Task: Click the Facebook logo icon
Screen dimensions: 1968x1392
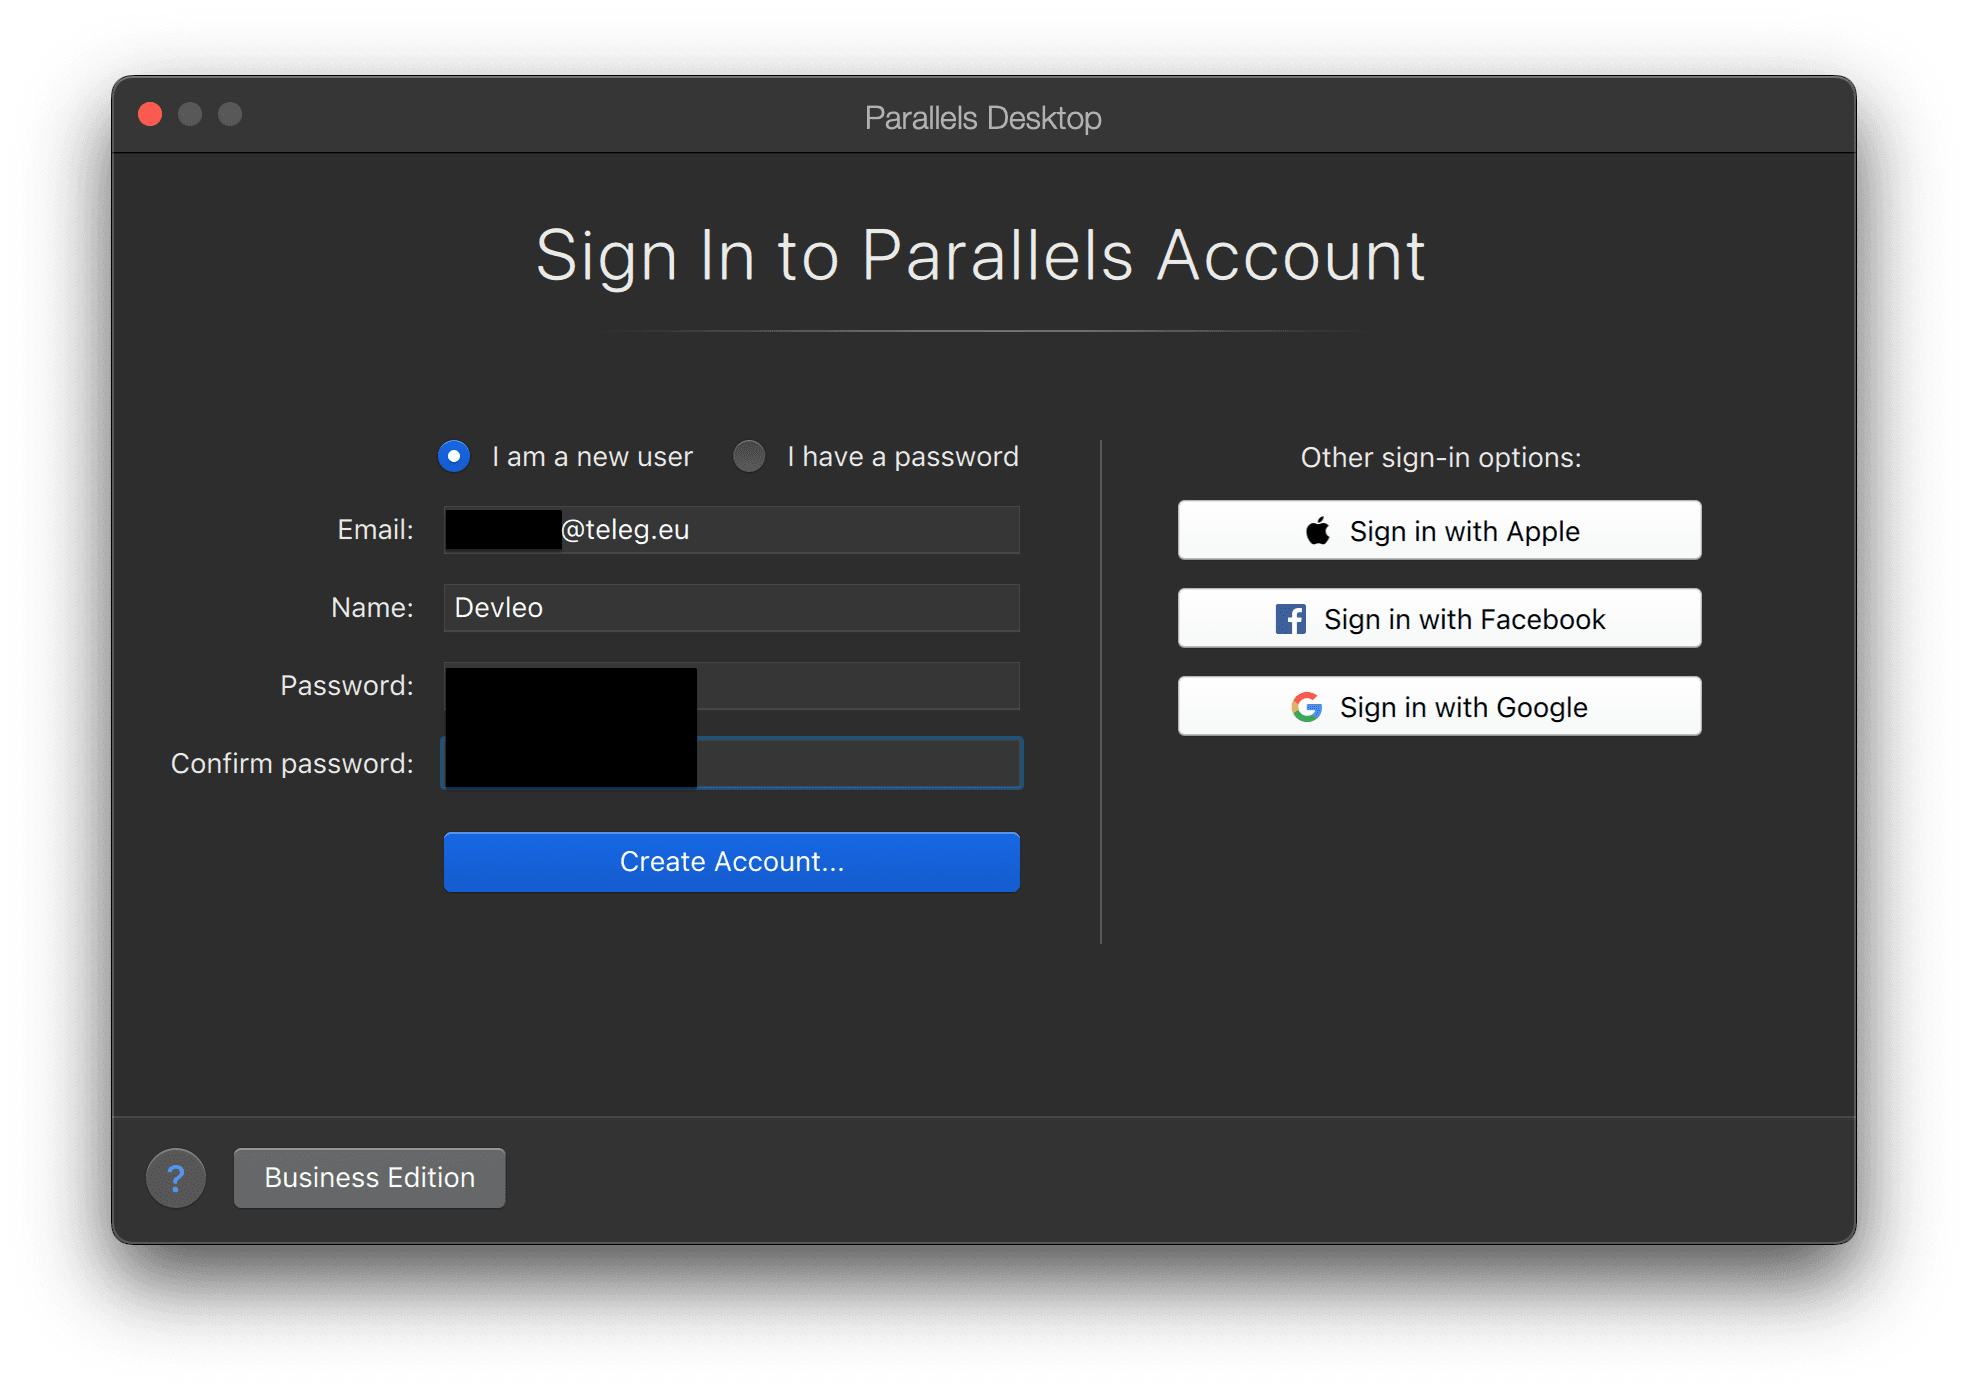Action: pyautogui.click(x=1290, y=619)
